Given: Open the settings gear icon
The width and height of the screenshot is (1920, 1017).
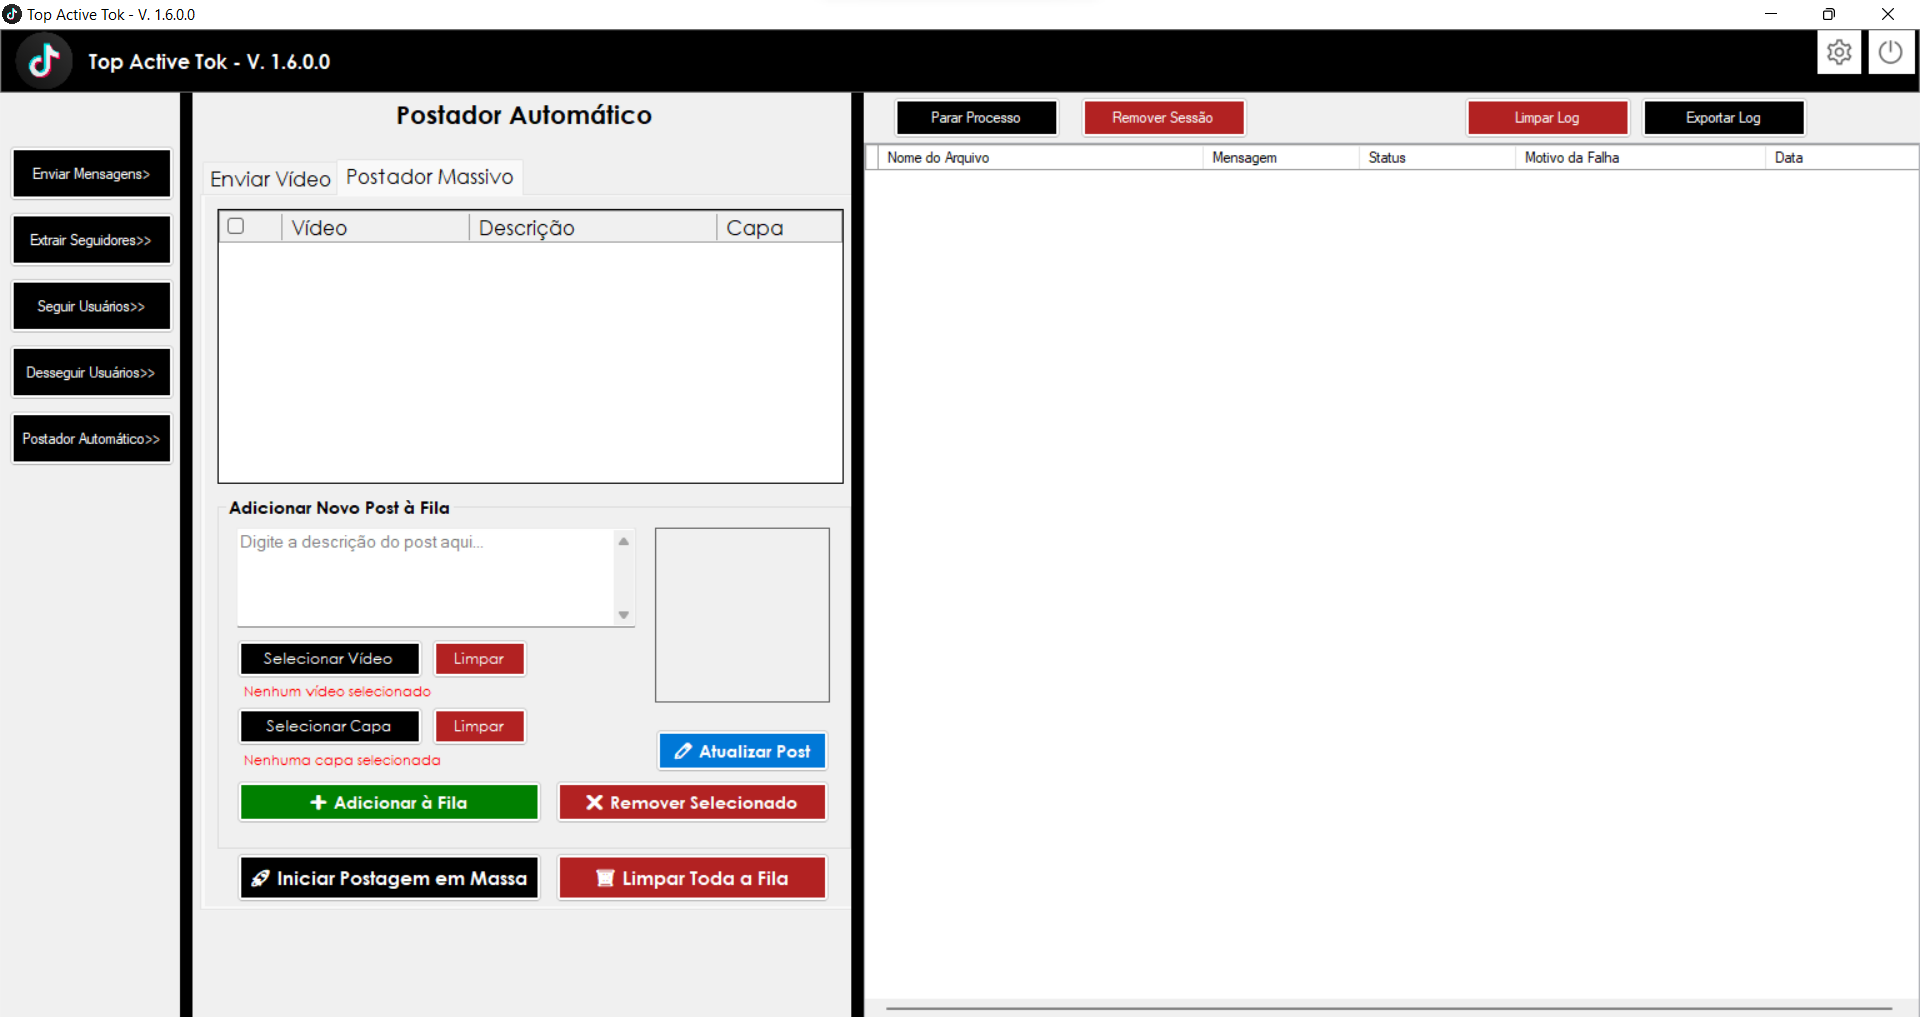Looking at the screenshot, I should (x=1839, y=52).
